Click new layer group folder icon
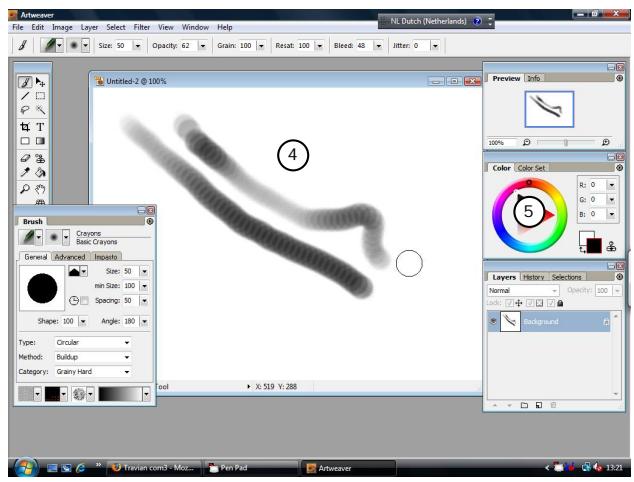Image resolution: width=634 pixels, height=482 pixels. [x=524, y=405]
